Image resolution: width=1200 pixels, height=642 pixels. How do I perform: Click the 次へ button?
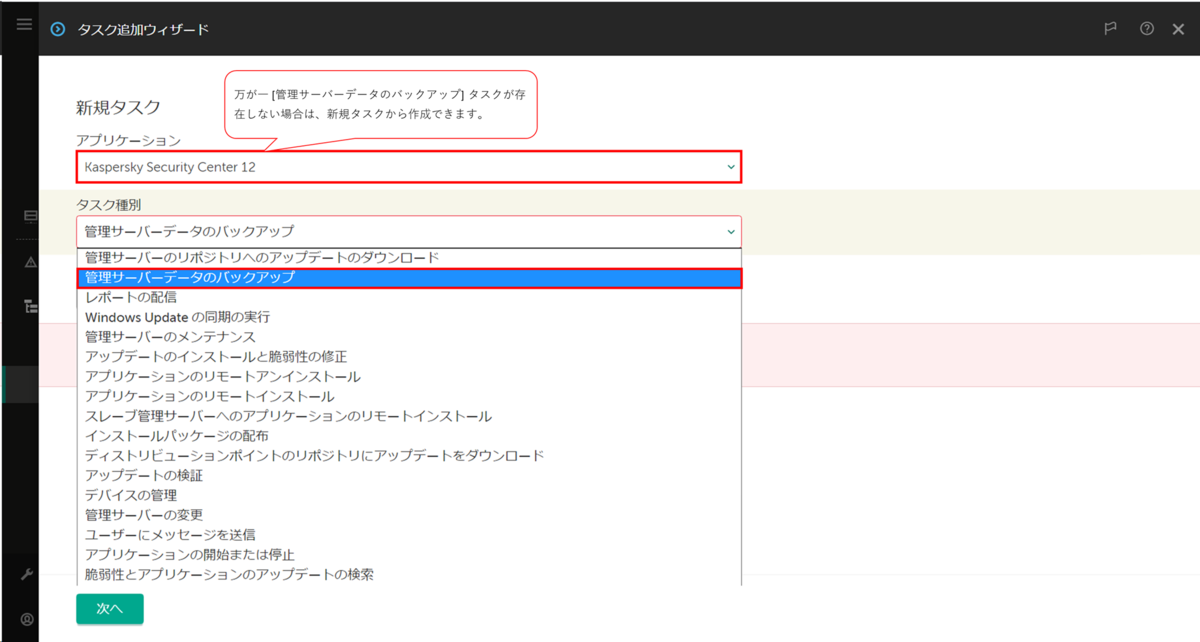click(110, 608)
